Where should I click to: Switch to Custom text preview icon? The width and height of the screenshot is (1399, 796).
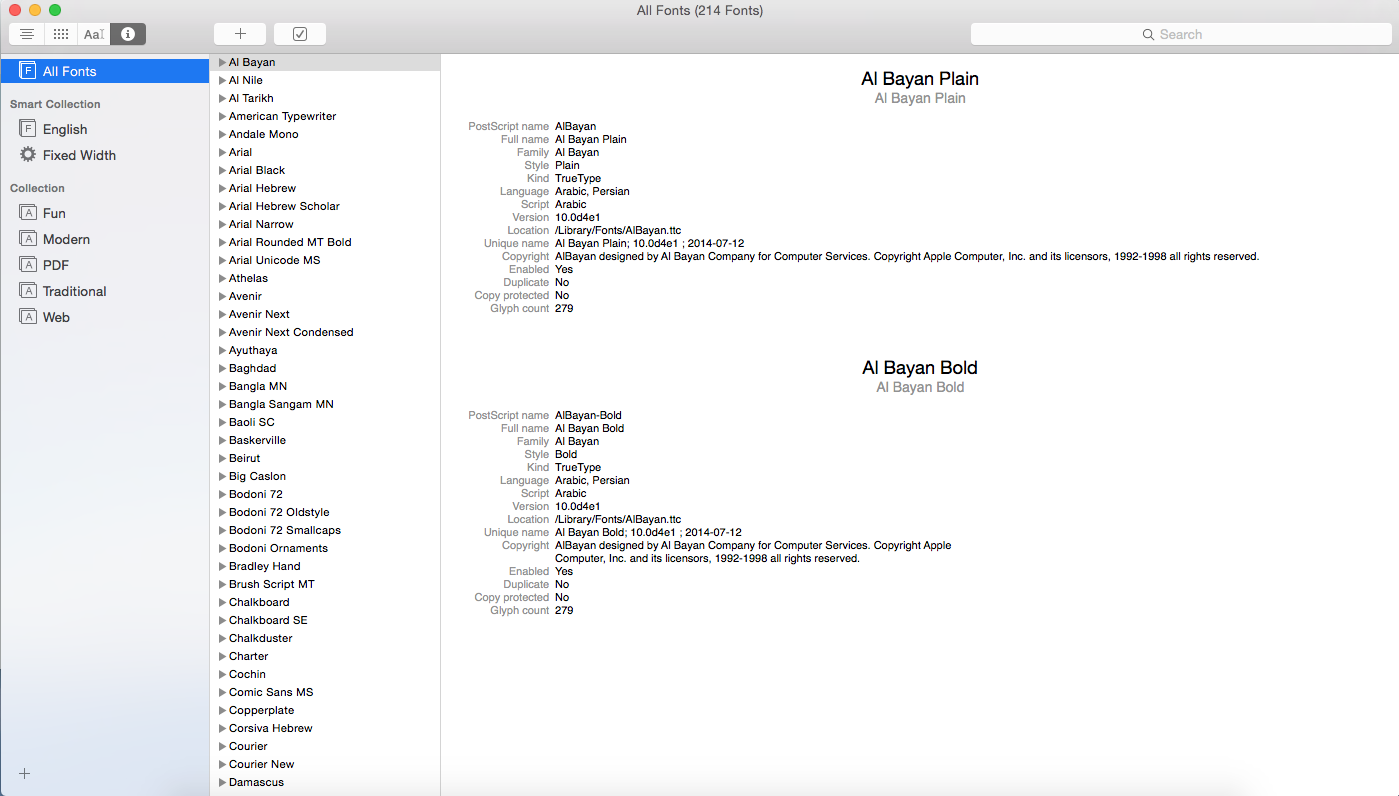point(94,34)
